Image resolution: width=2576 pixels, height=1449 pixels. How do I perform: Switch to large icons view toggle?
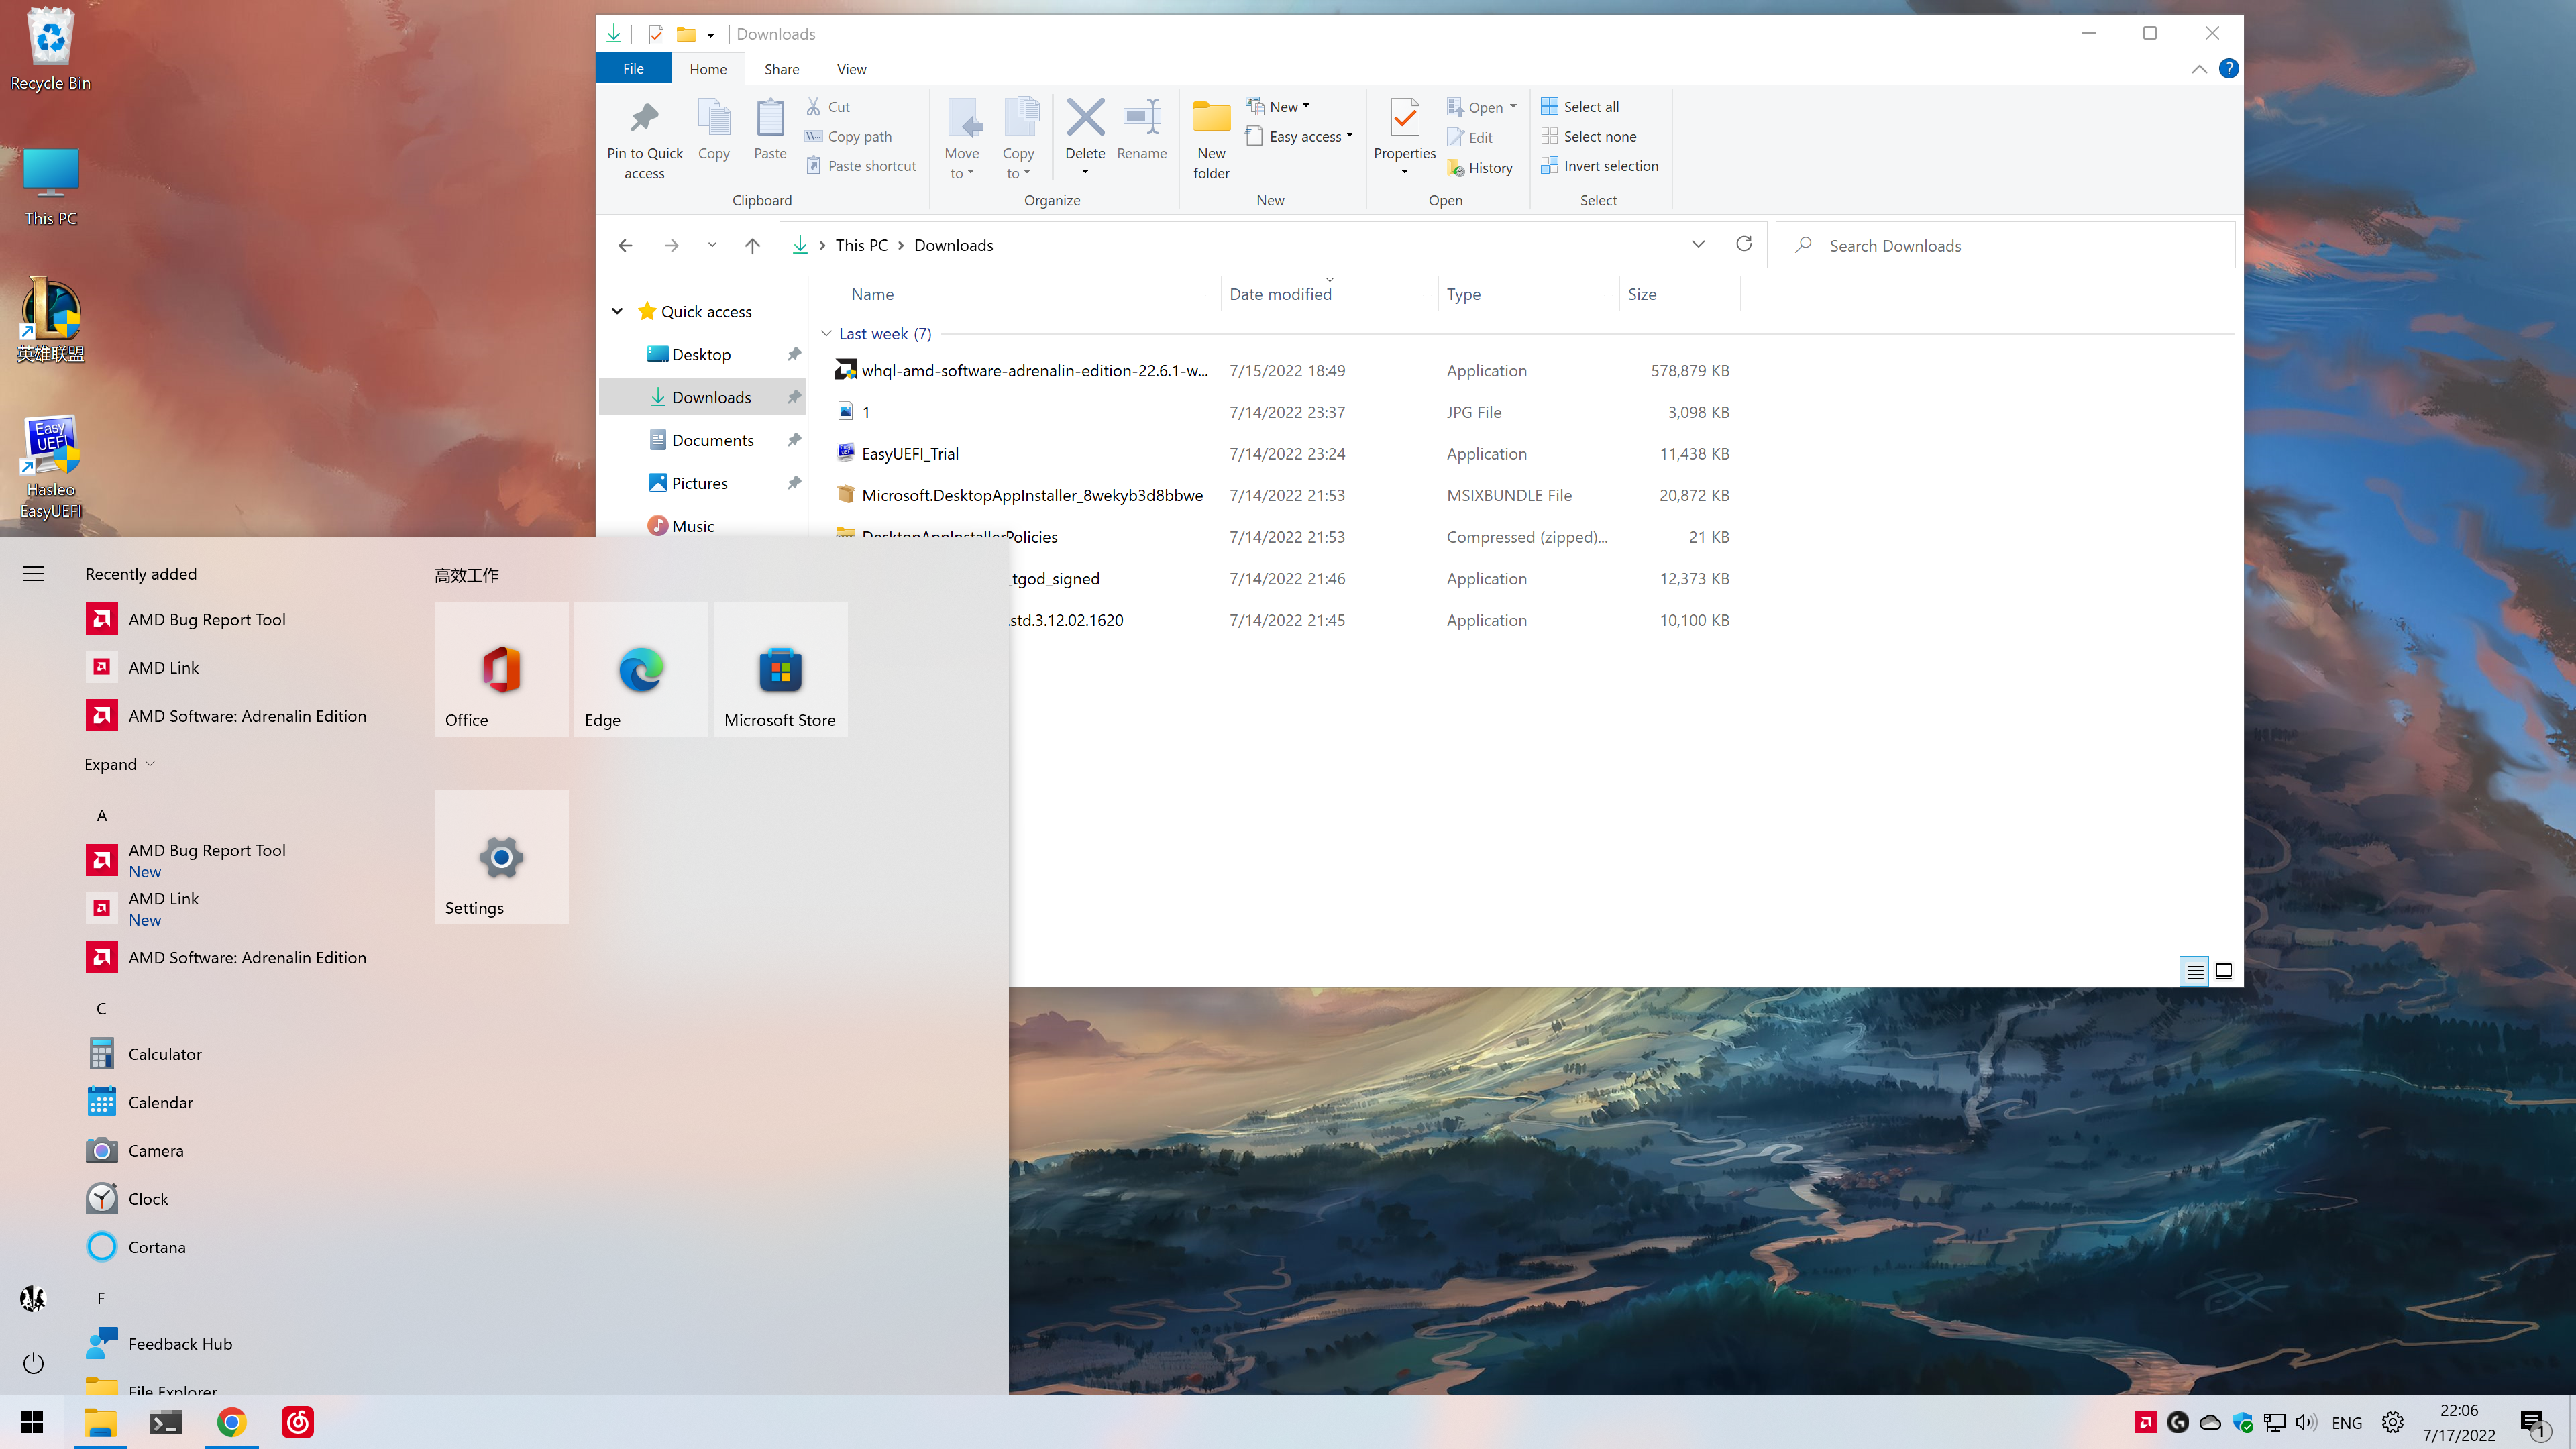(x=2223, y=971)
